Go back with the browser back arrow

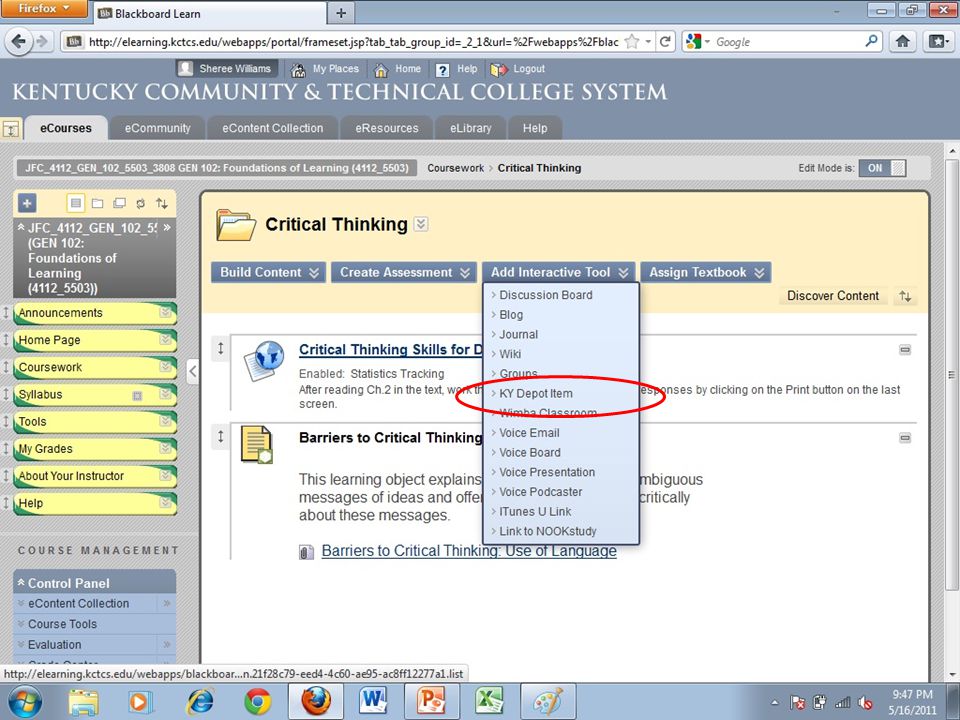coord(18,42)
